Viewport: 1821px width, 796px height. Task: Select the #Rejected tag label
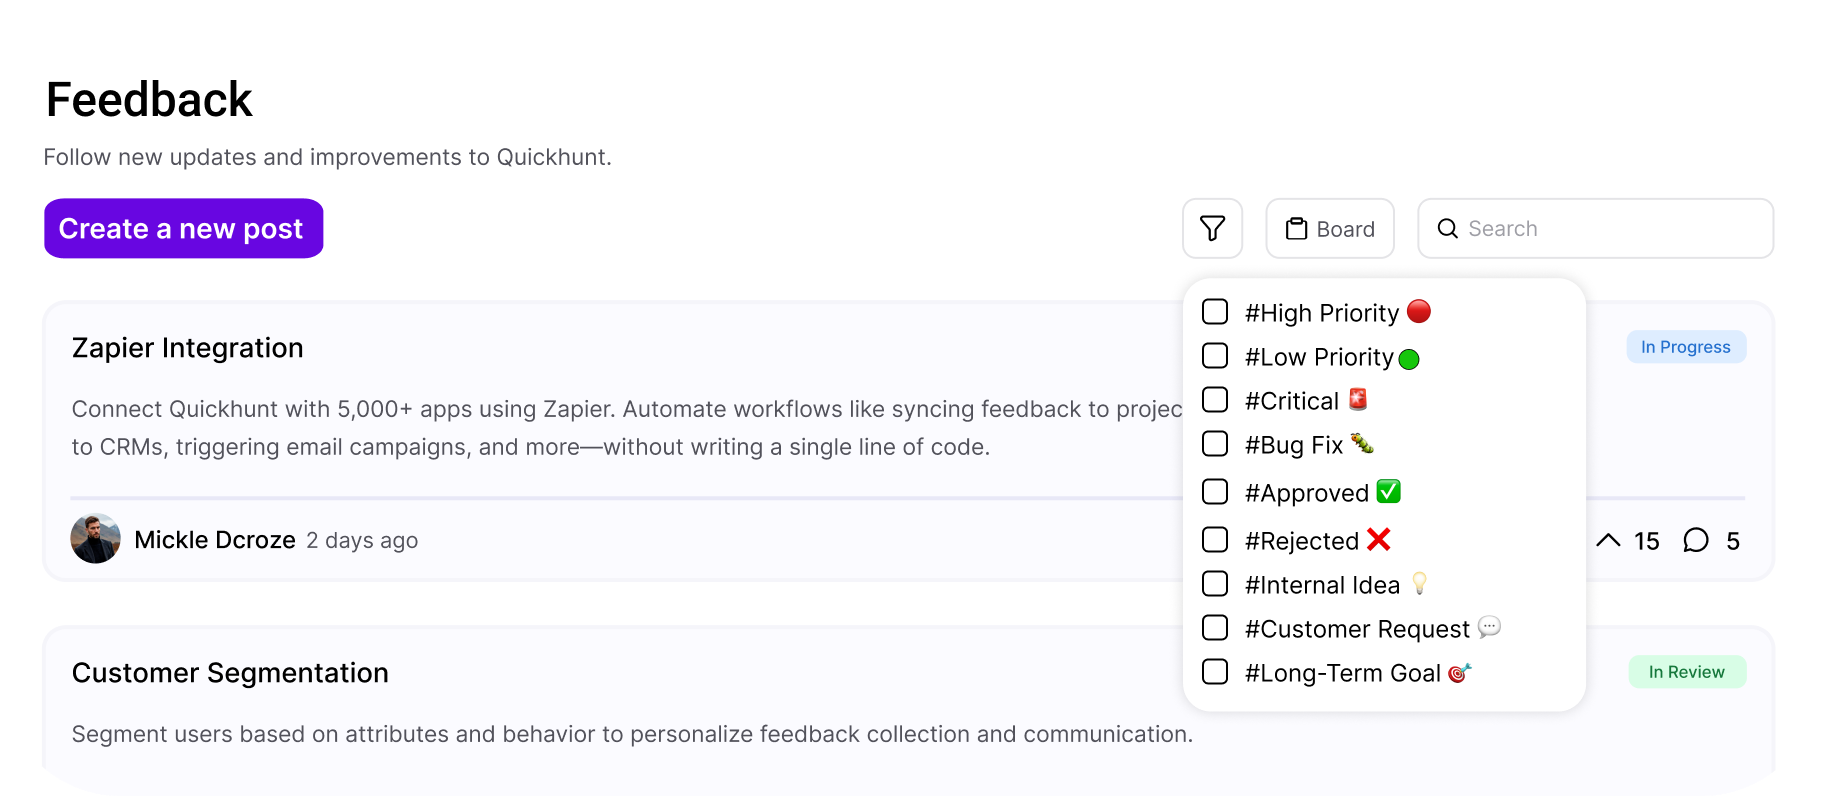(x=1302, y=541)
